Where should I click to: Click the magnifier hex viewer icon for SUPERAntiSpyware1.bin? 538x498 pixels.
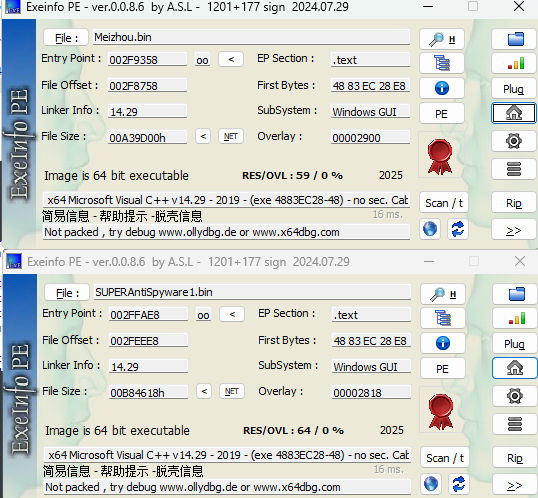click(443, 294)
